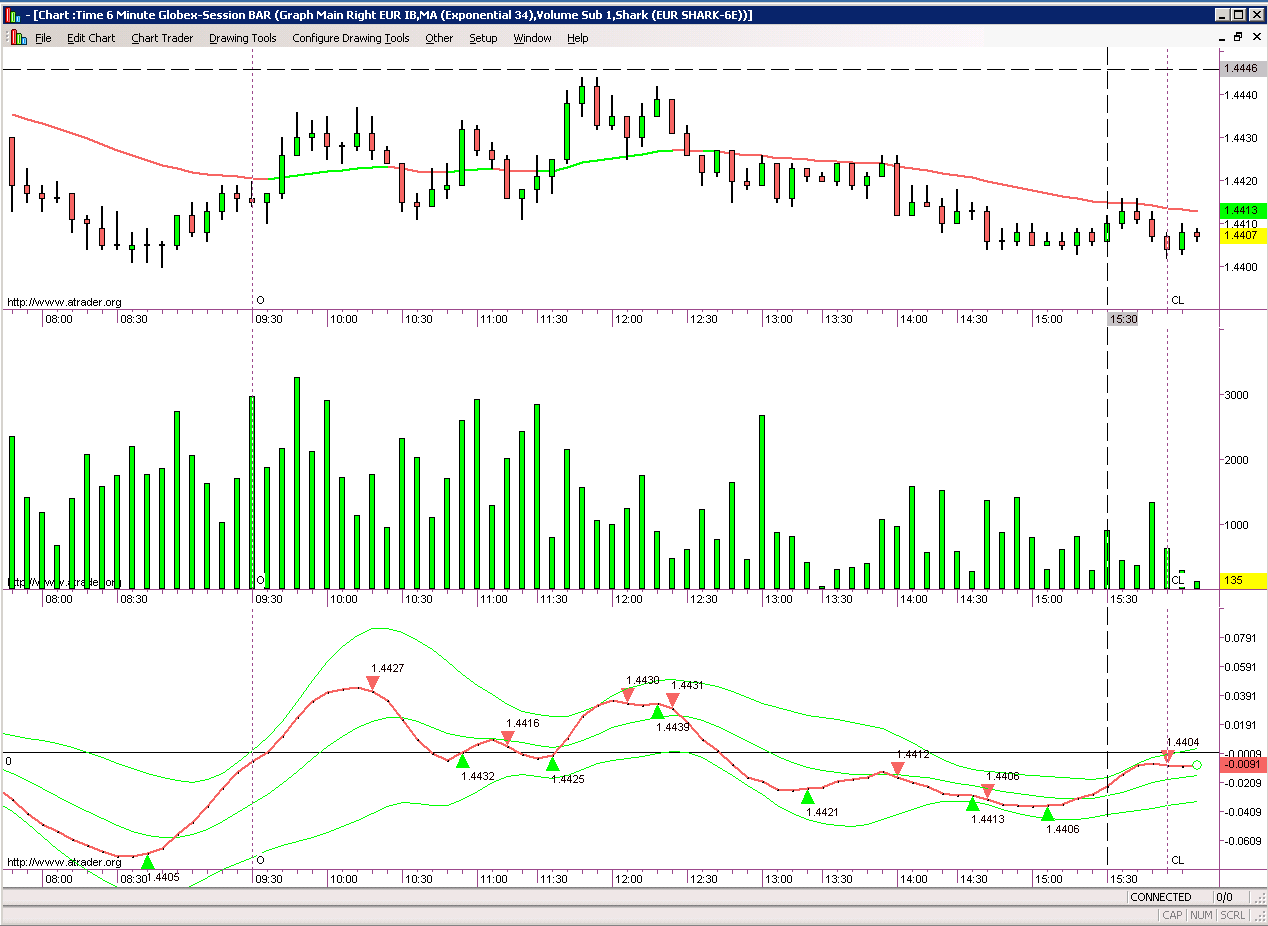This screenshot has height=926, width=1268.
Task: Click the hollow green circle at Shark line end
Action: [1197, 765]
